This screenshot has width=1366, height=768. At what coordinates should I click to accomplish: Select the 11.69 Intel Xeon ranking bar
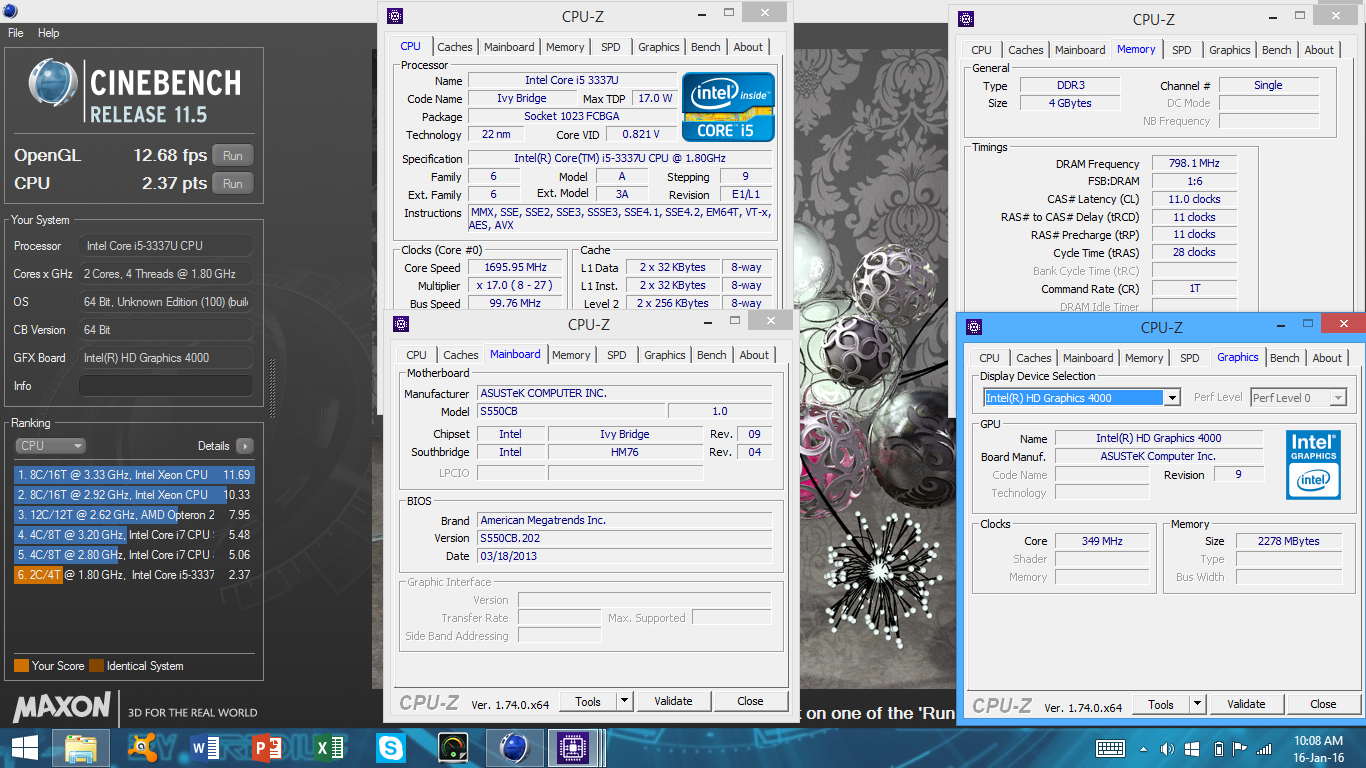point(134,475)
